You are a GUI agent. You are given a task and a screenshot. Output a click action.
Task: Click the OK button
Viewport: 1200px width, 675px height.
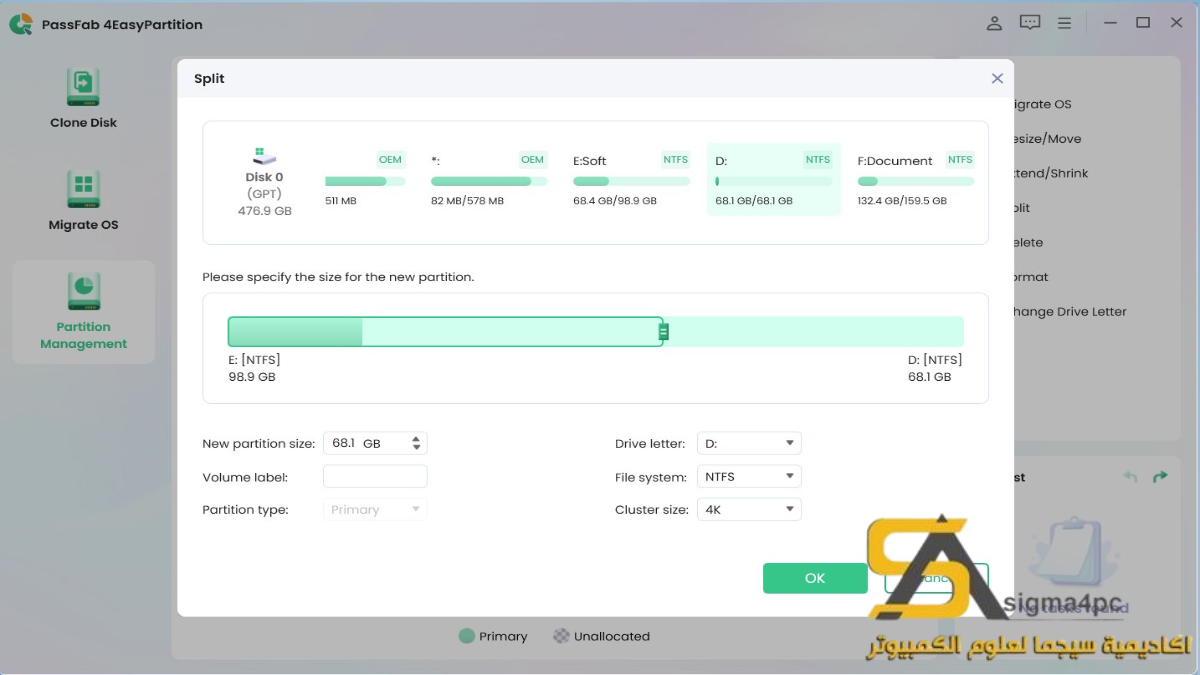[x=815, y=578]
